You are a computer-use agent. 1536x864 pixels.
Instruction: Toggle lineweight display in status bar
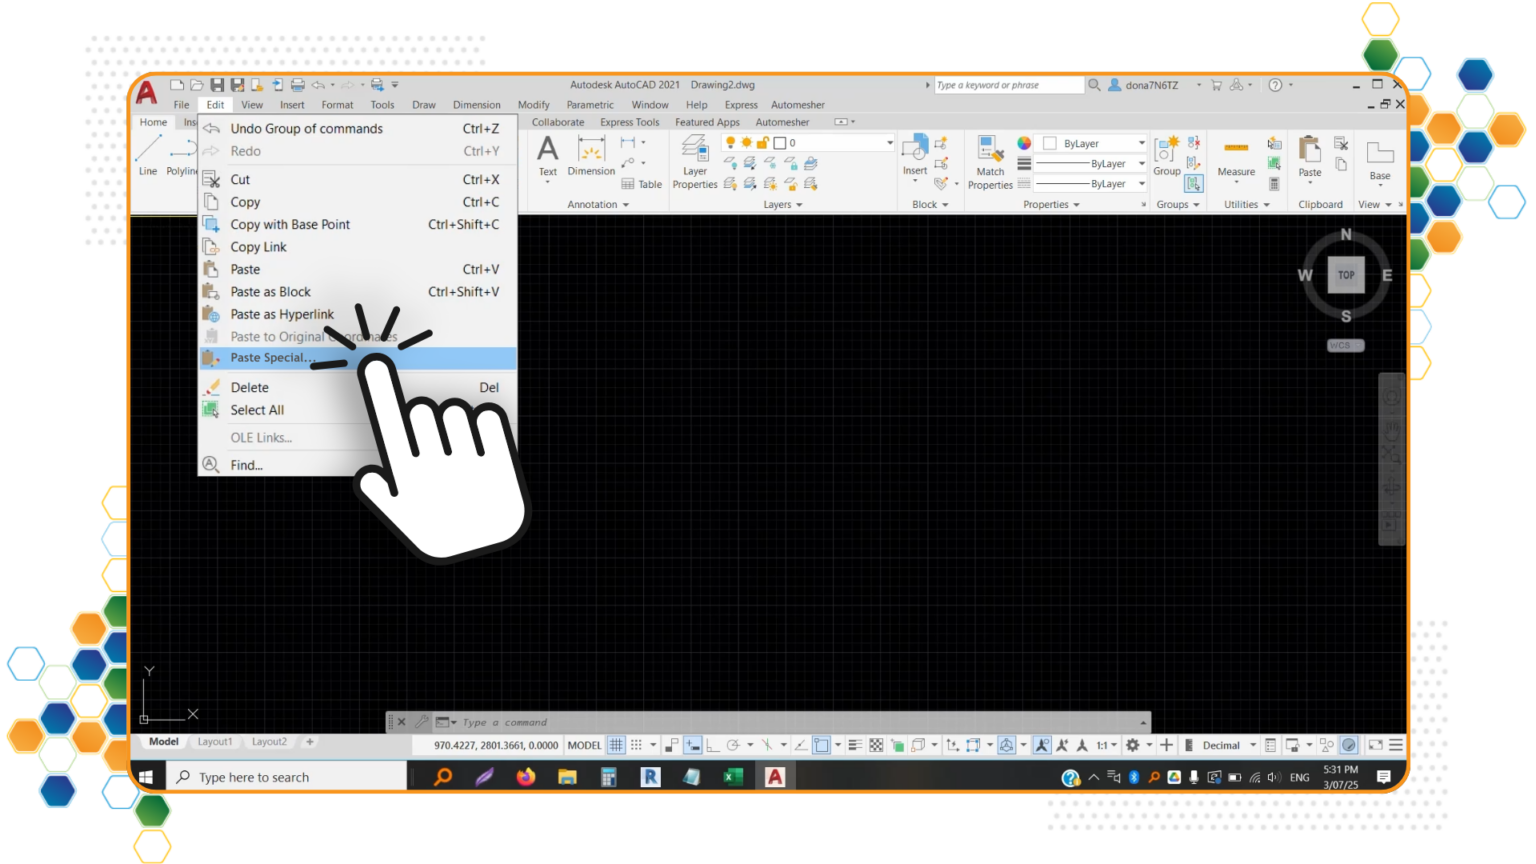click(x=855, y=745)
